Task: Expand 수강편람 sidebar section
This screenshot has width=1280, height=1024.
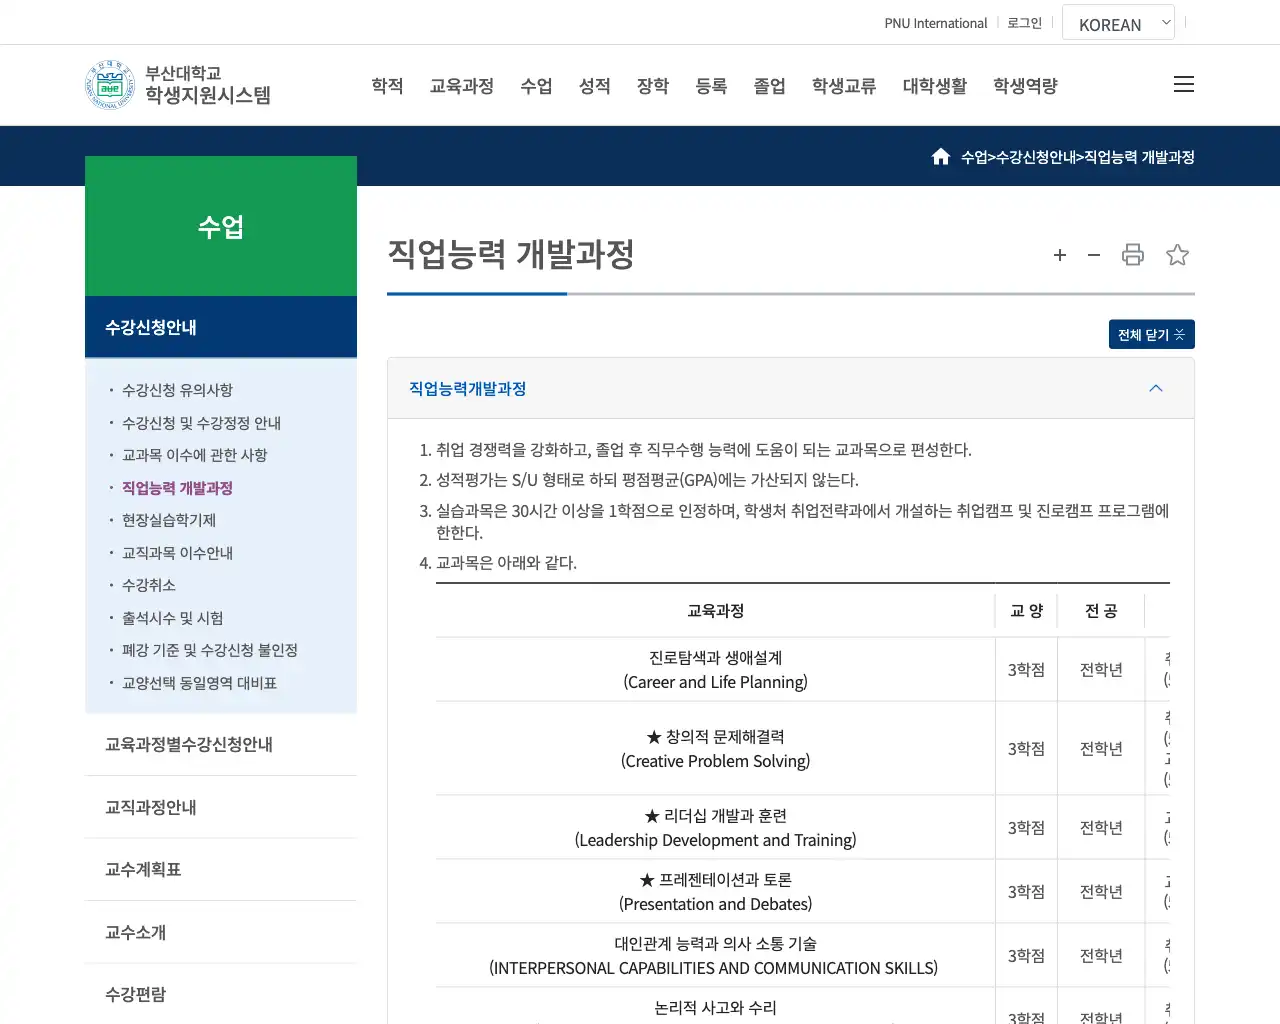Action: click(221, 994)
